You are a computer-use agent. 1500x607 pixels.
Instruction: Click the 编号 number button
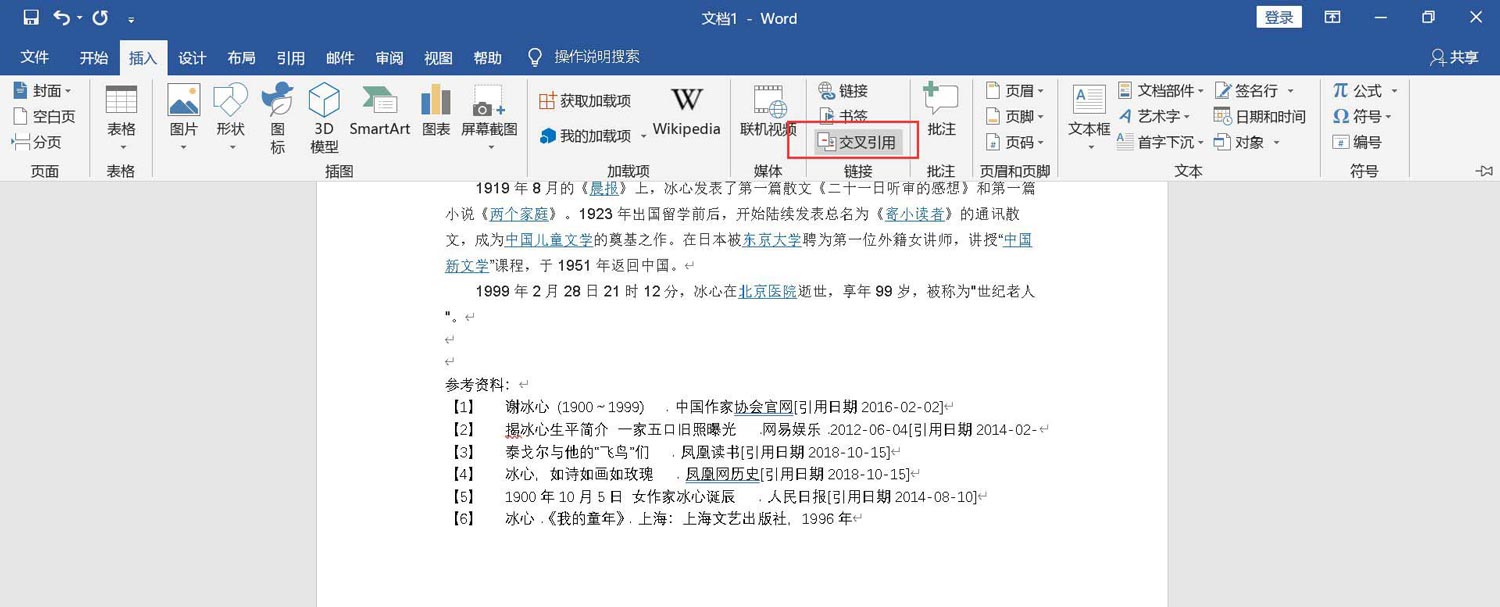tap(1357, 142)
